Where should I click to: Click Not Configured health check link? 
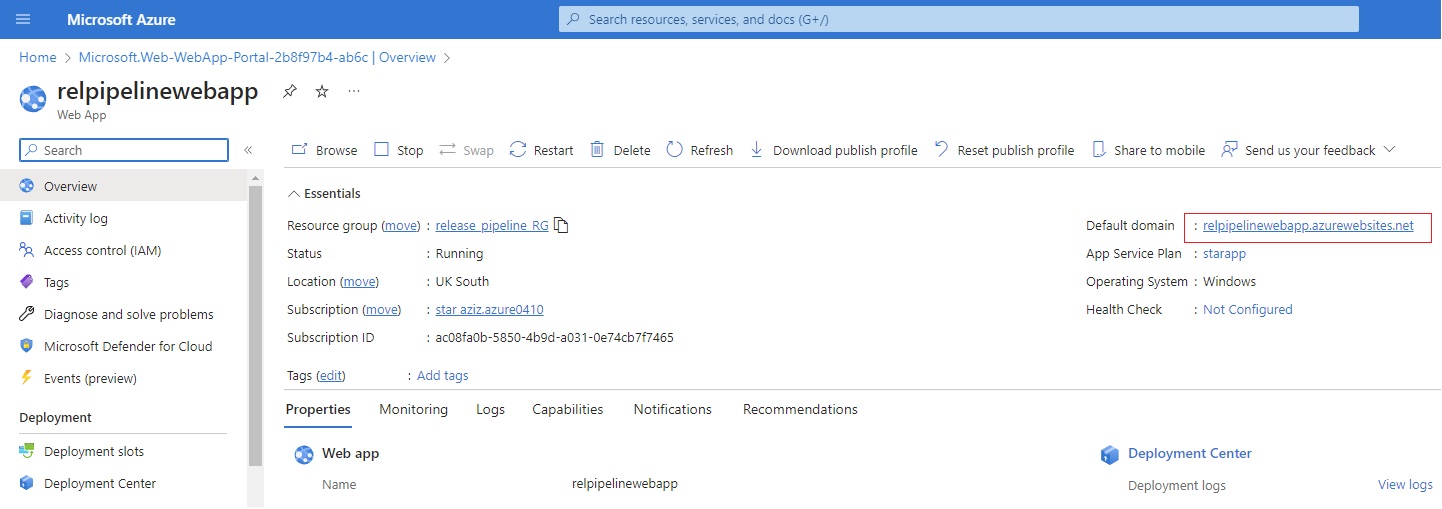tap(1248, 310)
